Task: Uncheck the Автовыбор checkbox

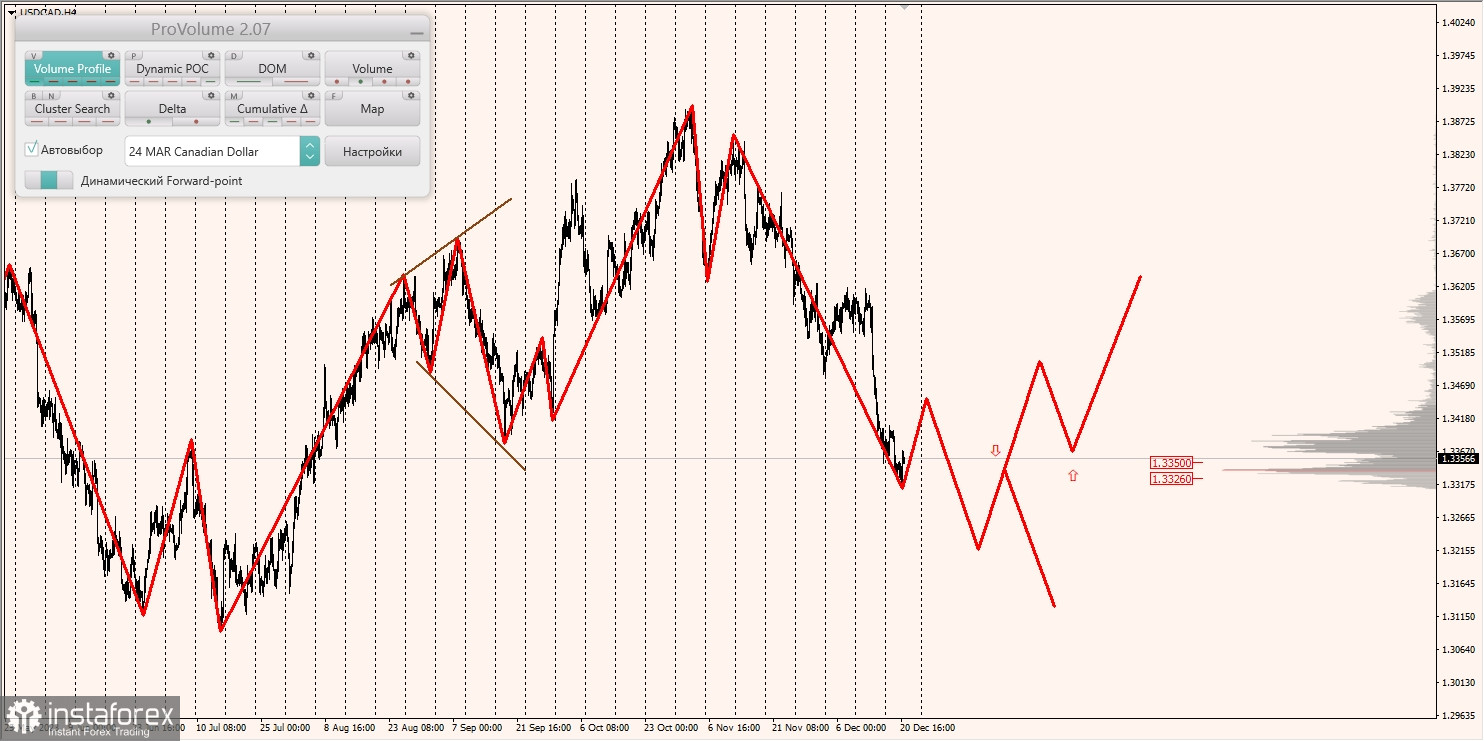Action: 32,149
